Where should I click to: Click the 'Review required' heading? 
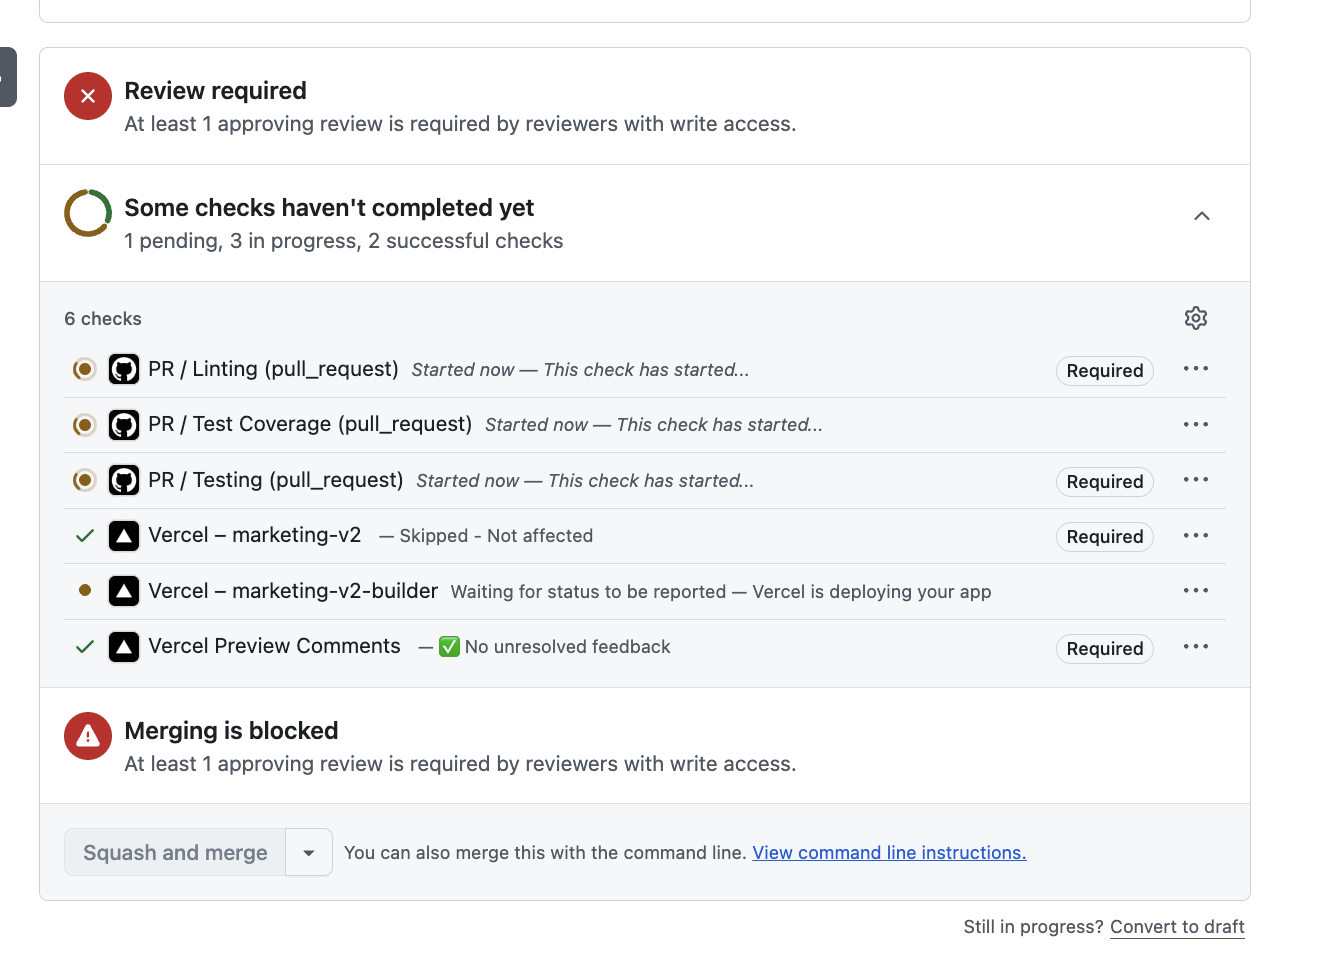(215, 91)
